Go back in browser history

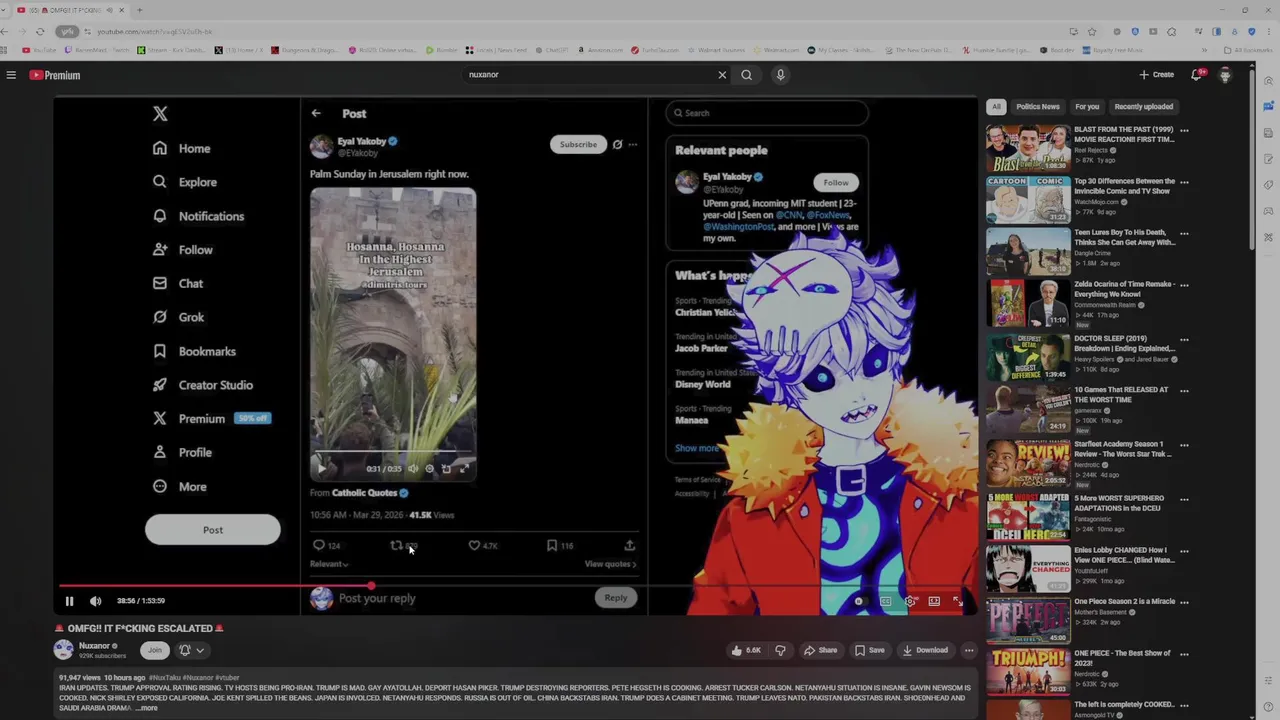click(x=5, y=31)
